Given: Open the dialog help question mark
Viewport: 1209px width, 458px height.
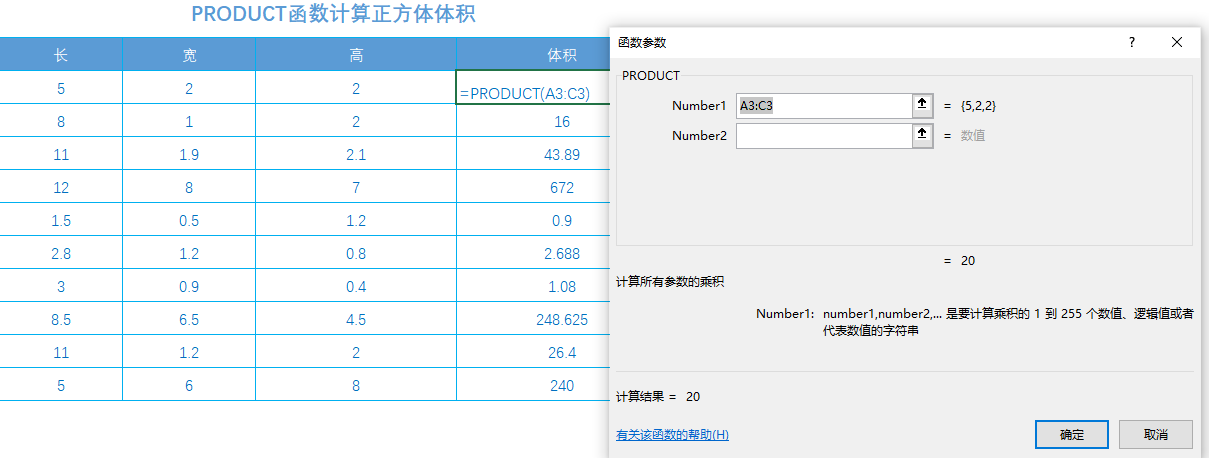Looking at the screenshot, I should pyautogui.click(x=1132, y=42).
